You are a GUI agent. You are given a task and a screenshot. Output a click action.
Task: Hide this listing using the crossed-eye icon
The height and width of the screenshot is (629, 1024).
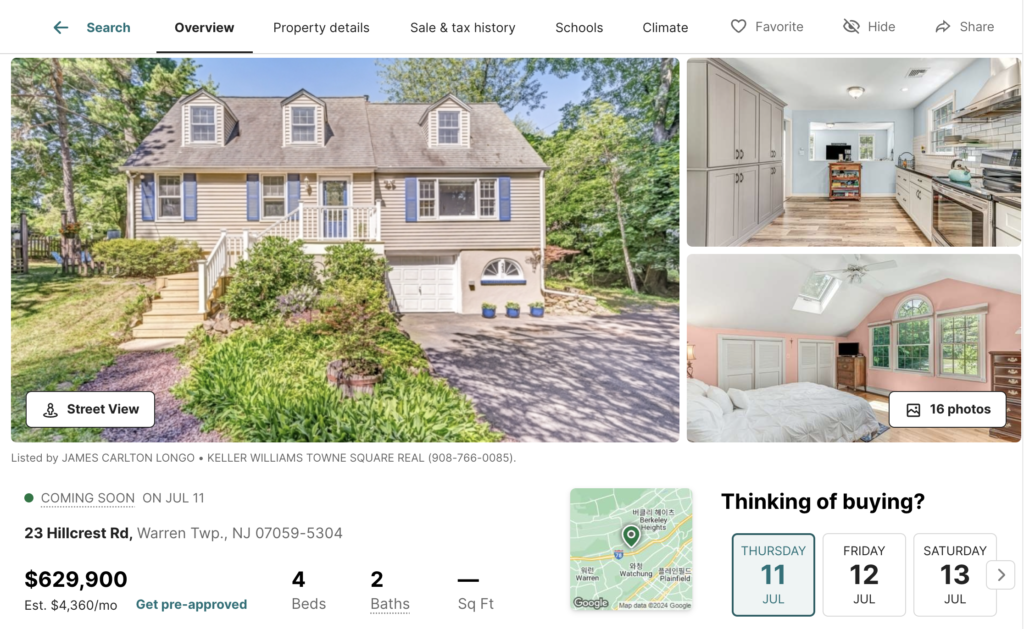click(x=851, y=26)
